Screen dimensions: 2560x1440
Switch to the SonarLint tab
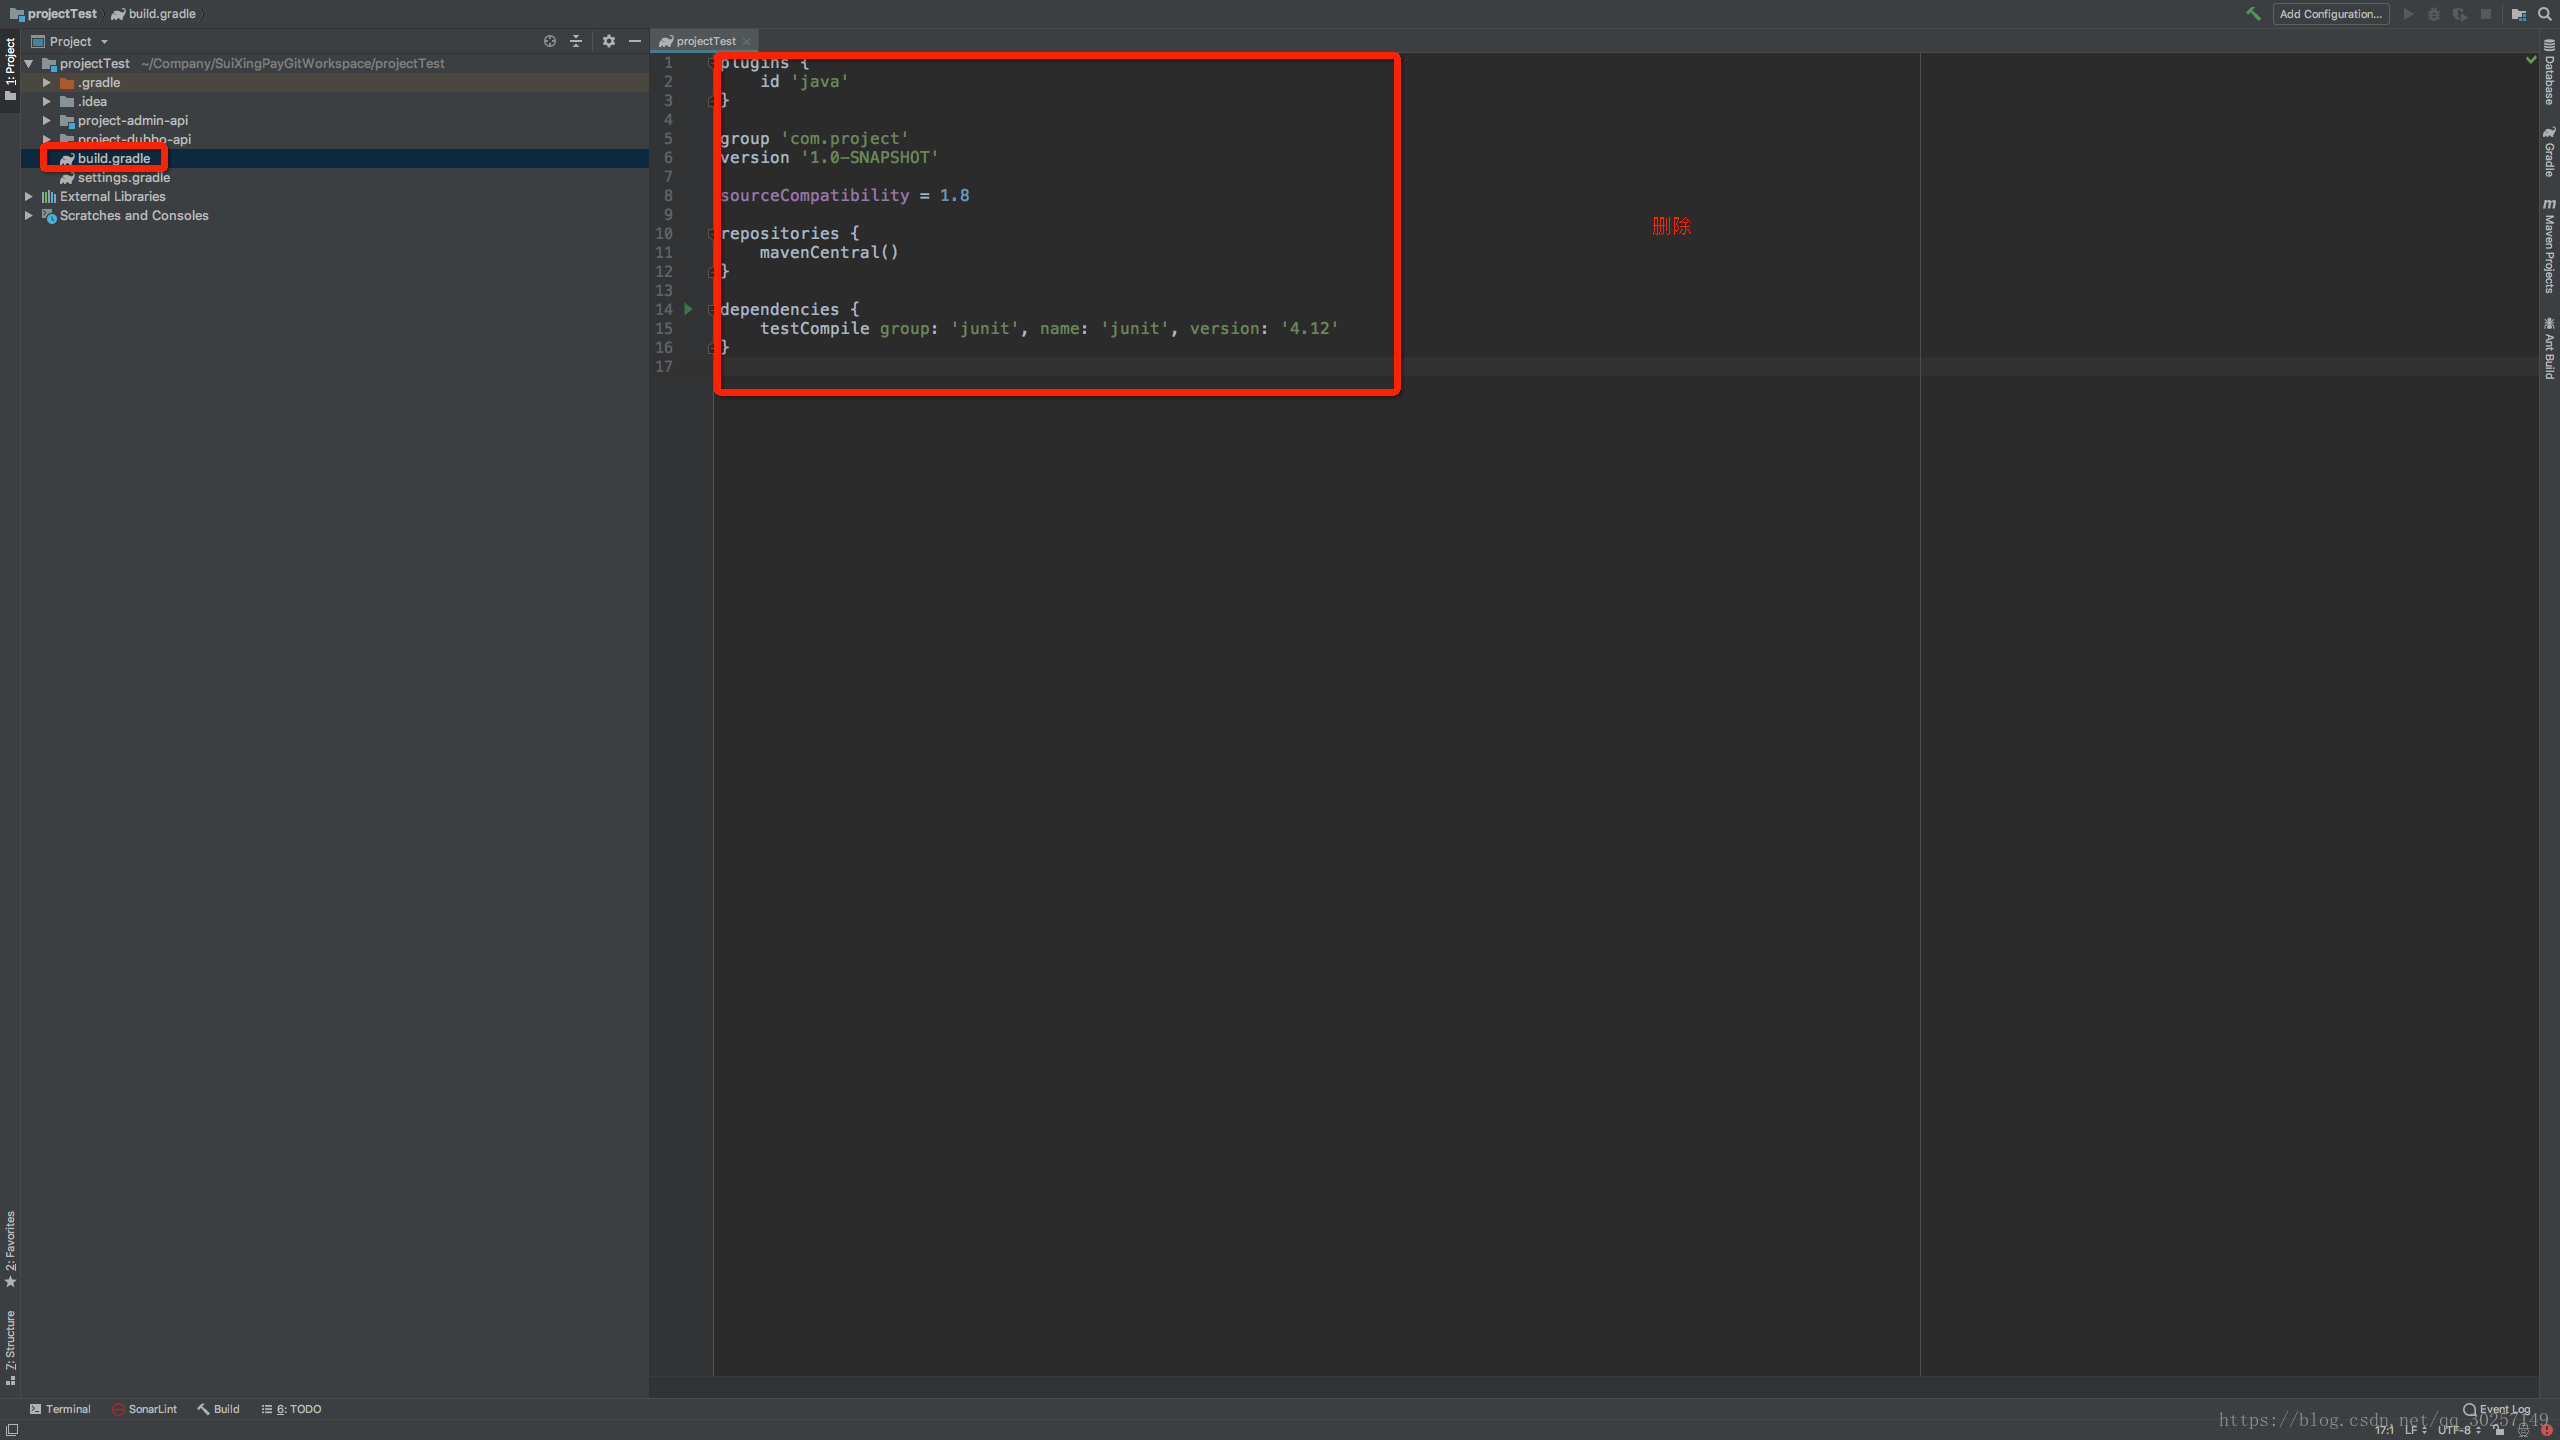click(x=144, y=1409)
